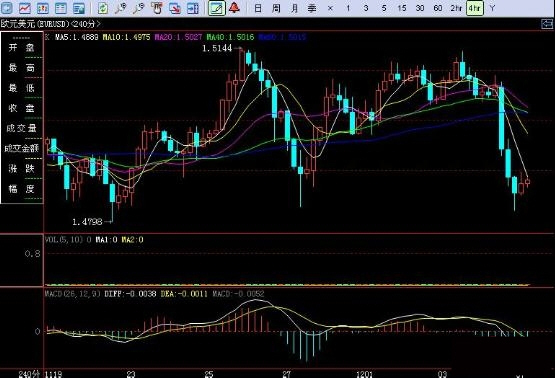Click the Y period option

(x=492, y=8)
